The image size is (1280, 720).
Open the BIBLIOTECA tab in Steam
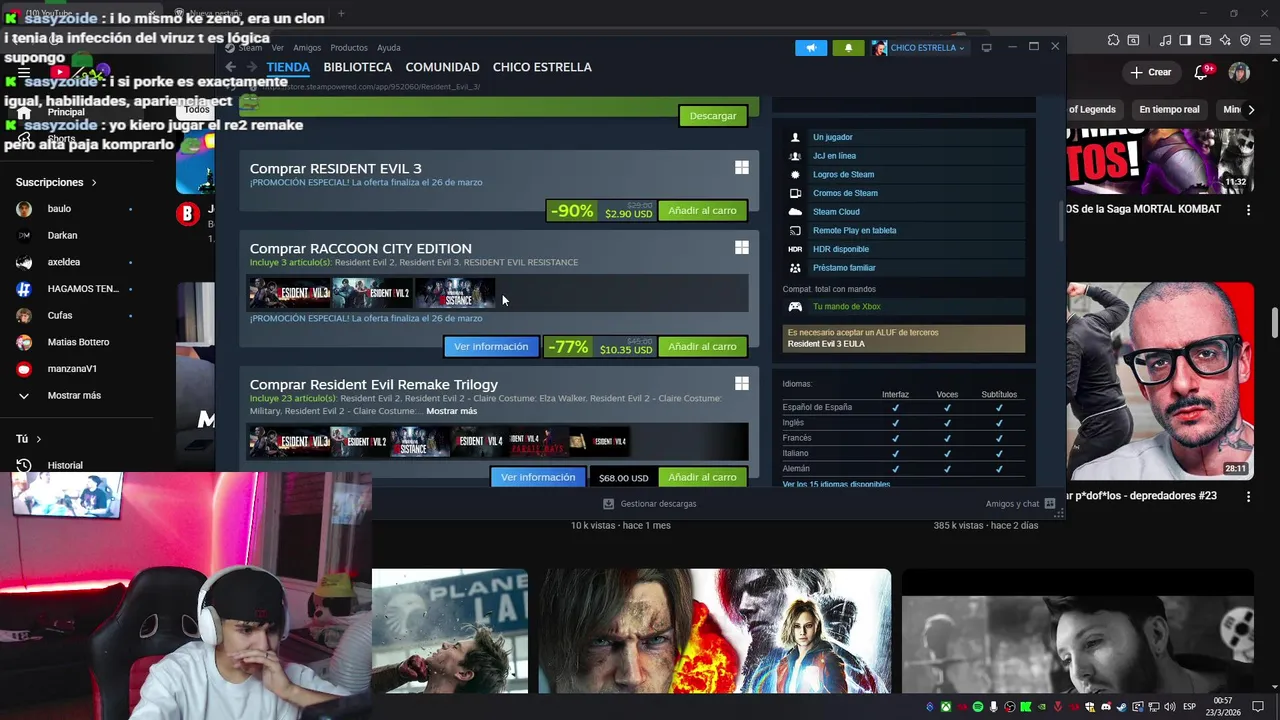[x=357, y=67]
